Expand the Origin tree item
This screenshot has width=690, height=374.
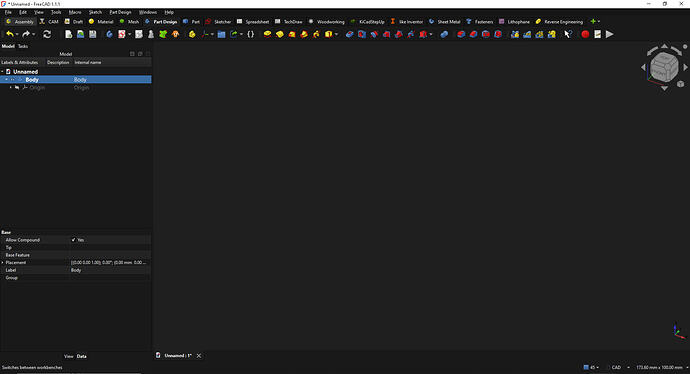(x=11, y=88)
